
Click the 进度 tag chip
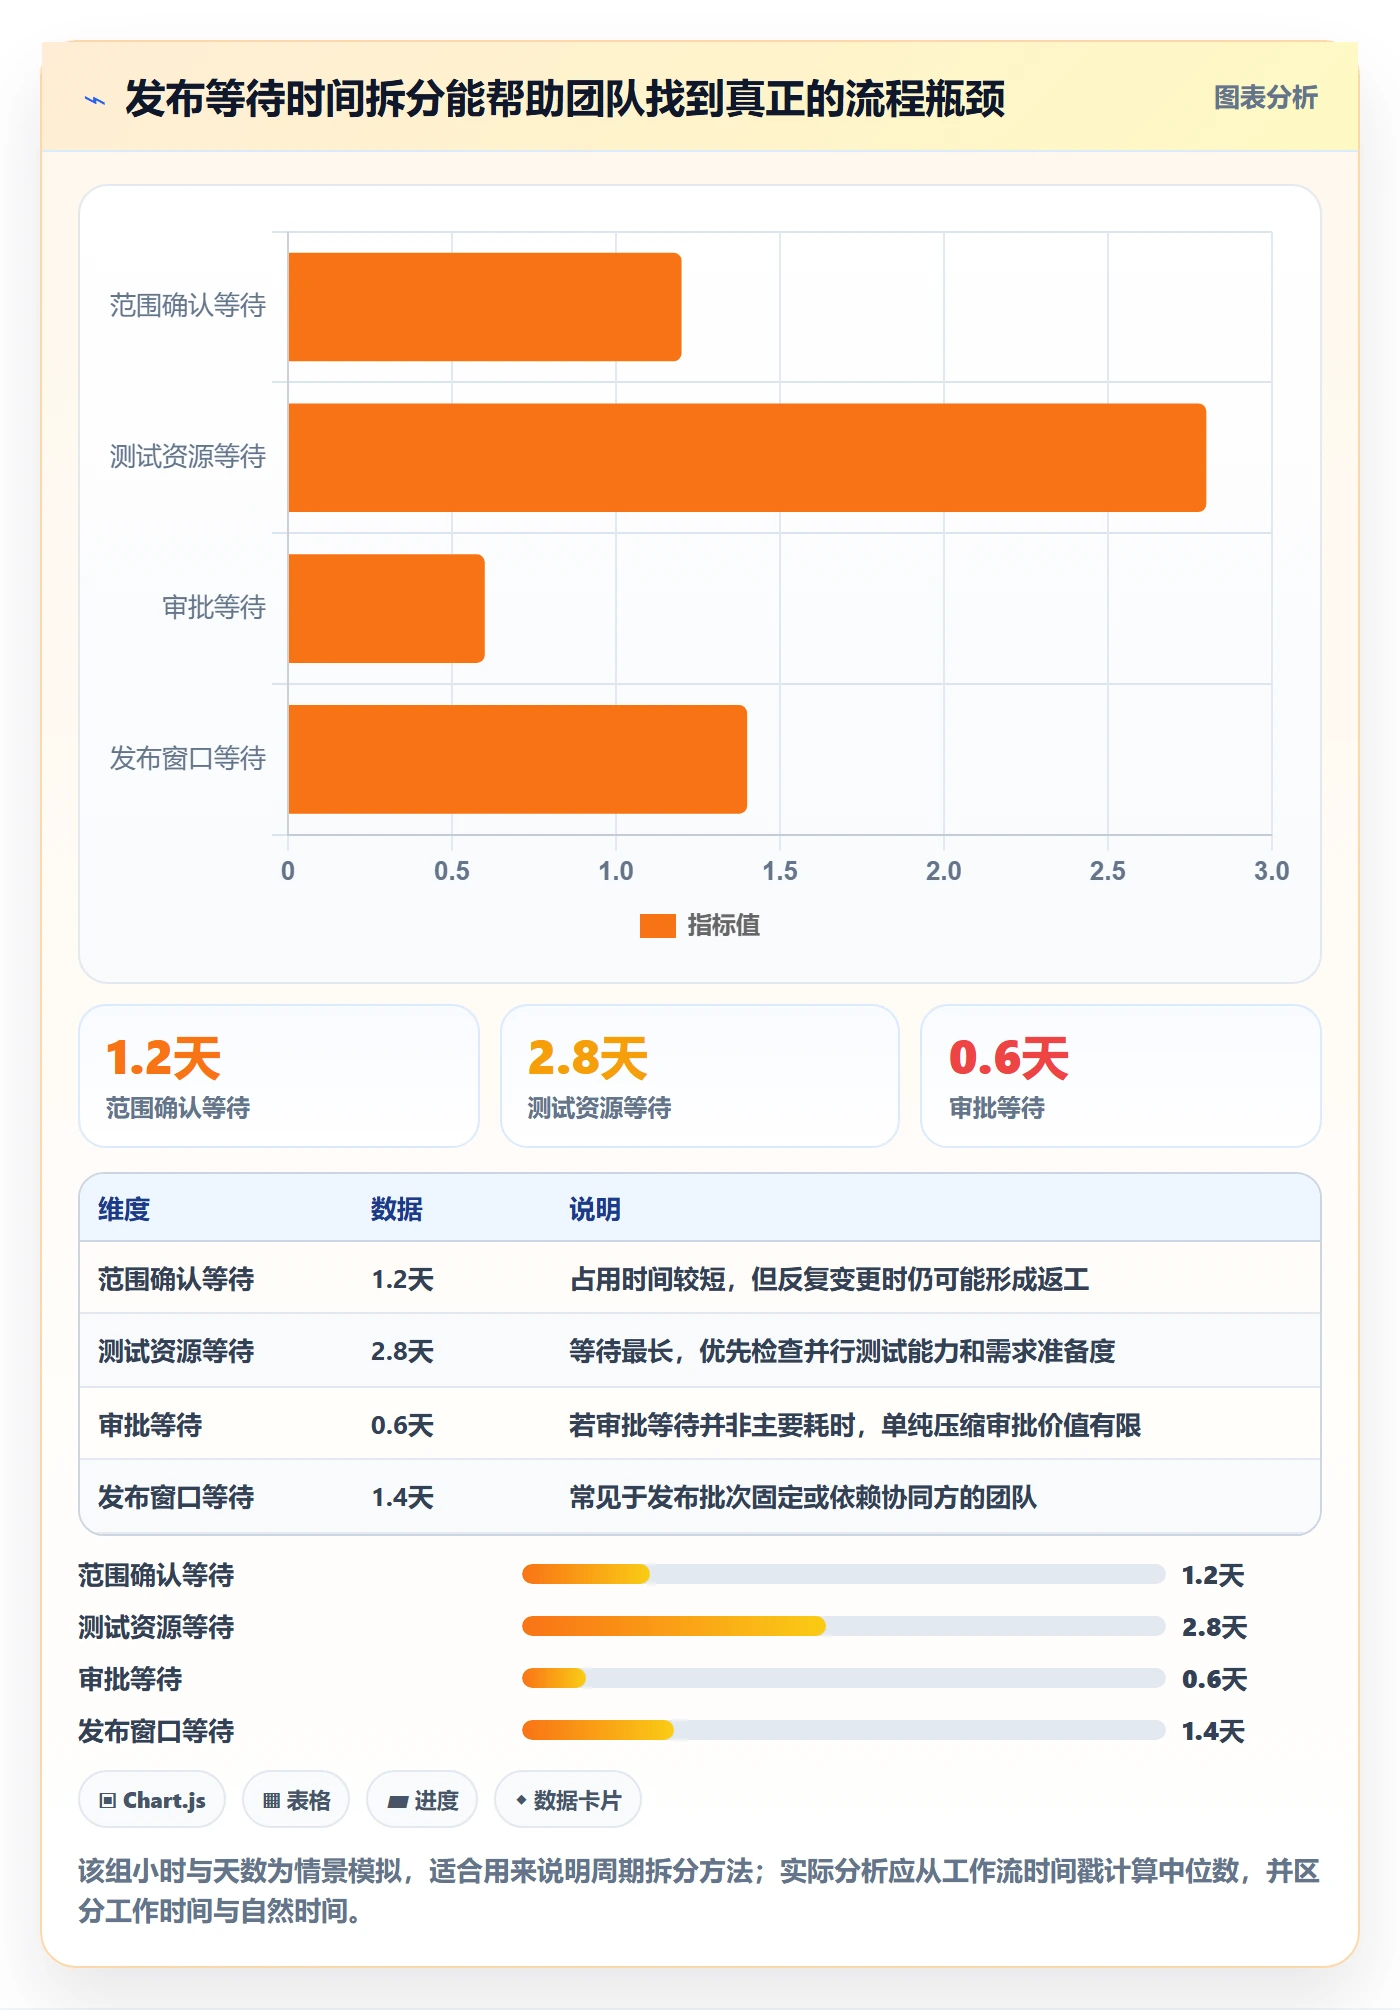click(x=422, y=1800)
